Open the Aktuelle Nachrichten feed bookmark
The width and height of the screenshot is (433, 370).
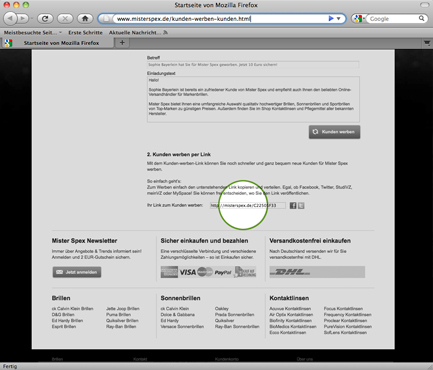(x=138, y=32)
